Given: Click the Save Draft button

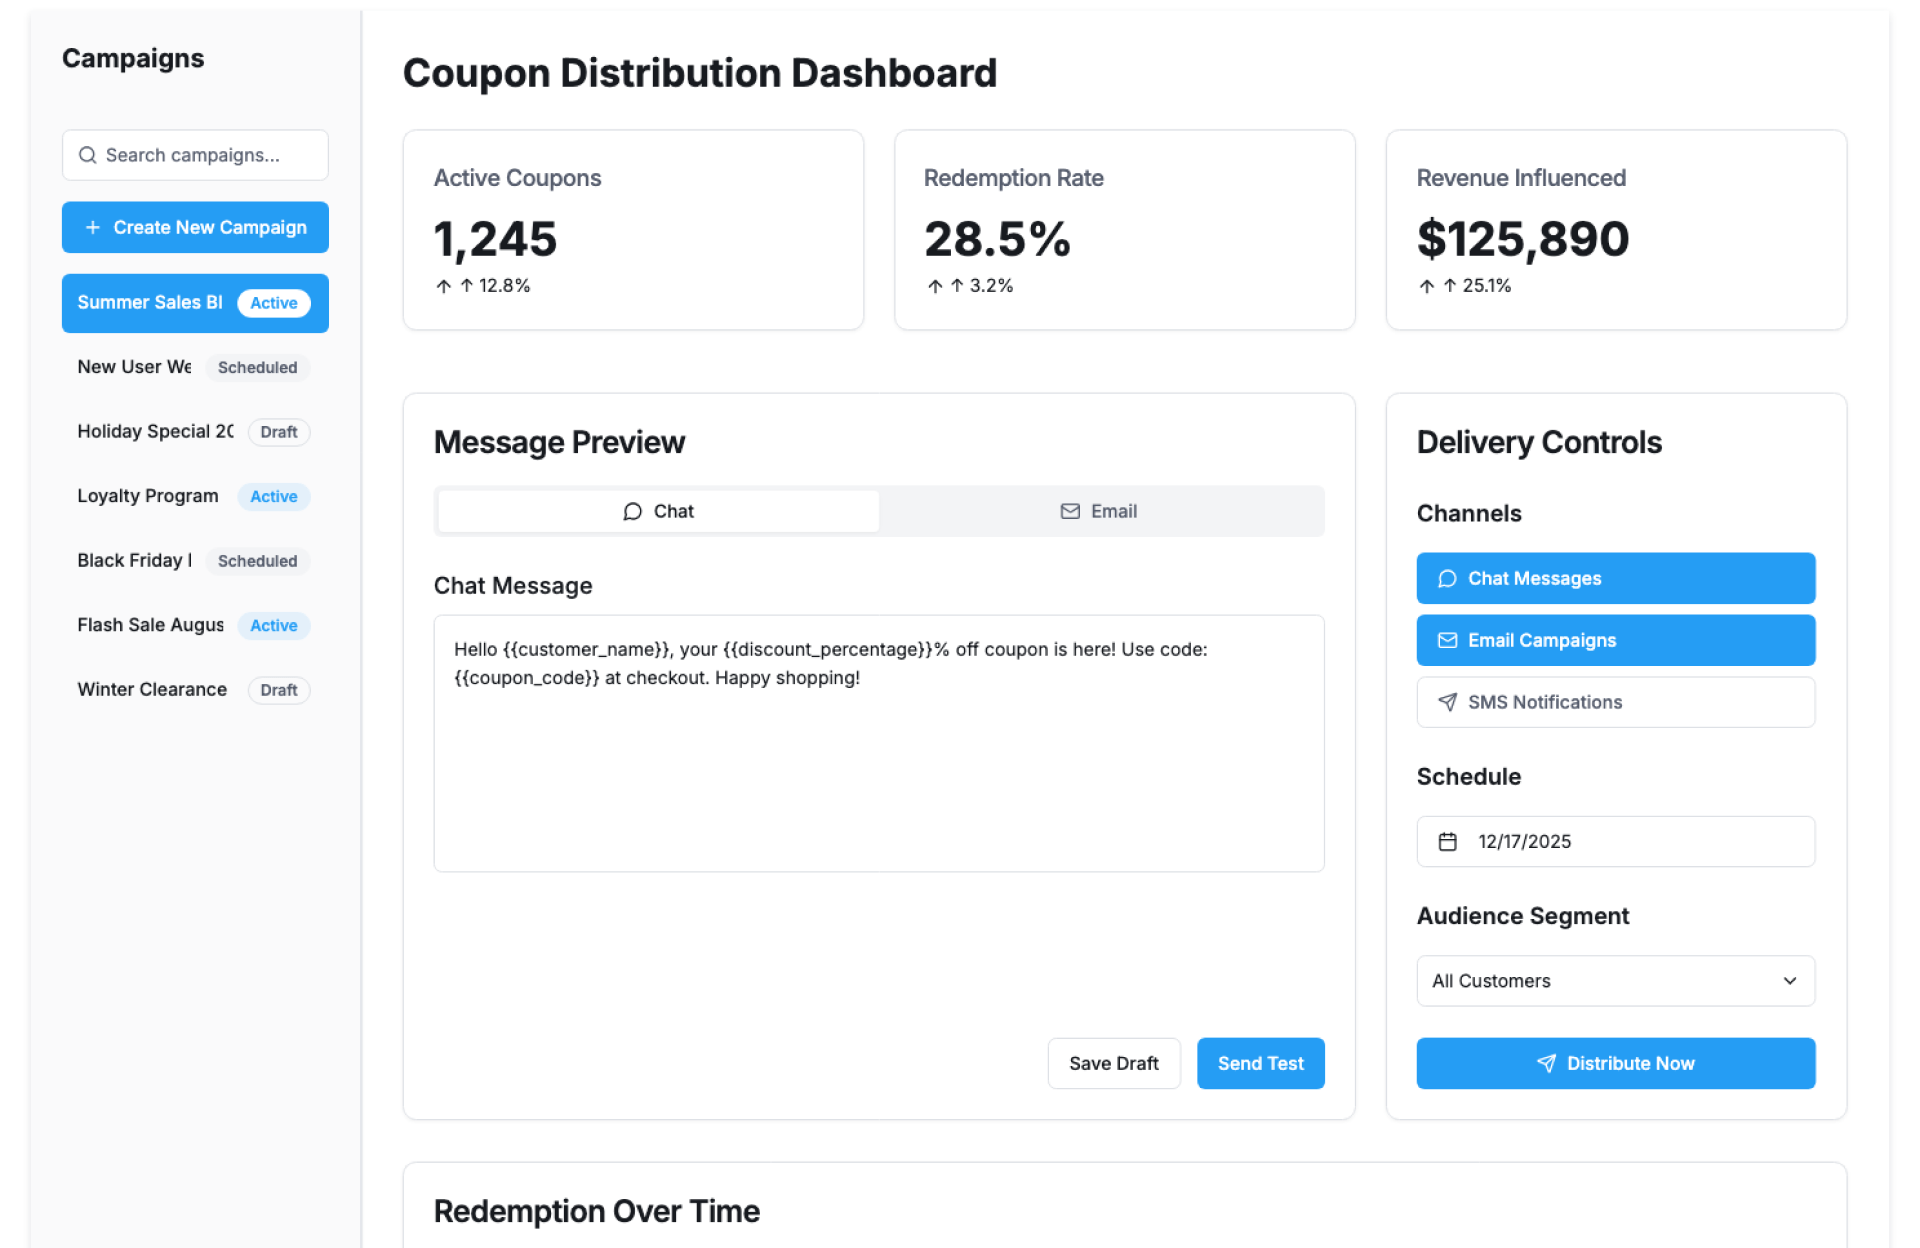Looking at the screenshot, I should coord(1113,1064).
